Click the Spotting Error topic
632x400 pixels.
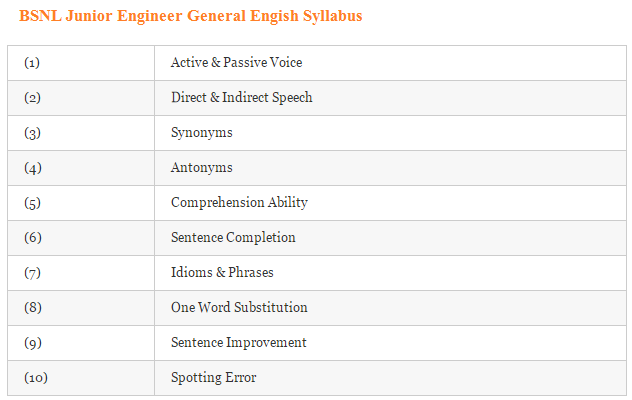(x=214, y=378)
